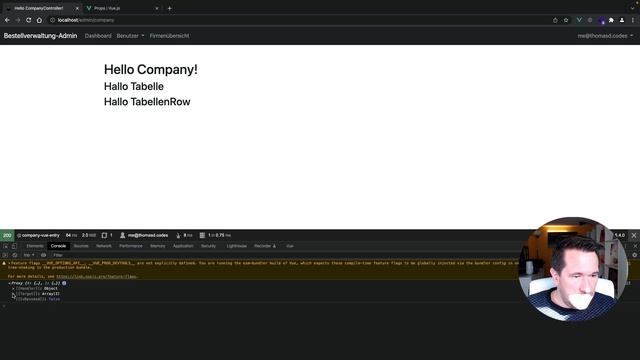This screenshot has width=640, height=360.
Task: Follow the feature-flags link in warning
Action: coord(97,277)
